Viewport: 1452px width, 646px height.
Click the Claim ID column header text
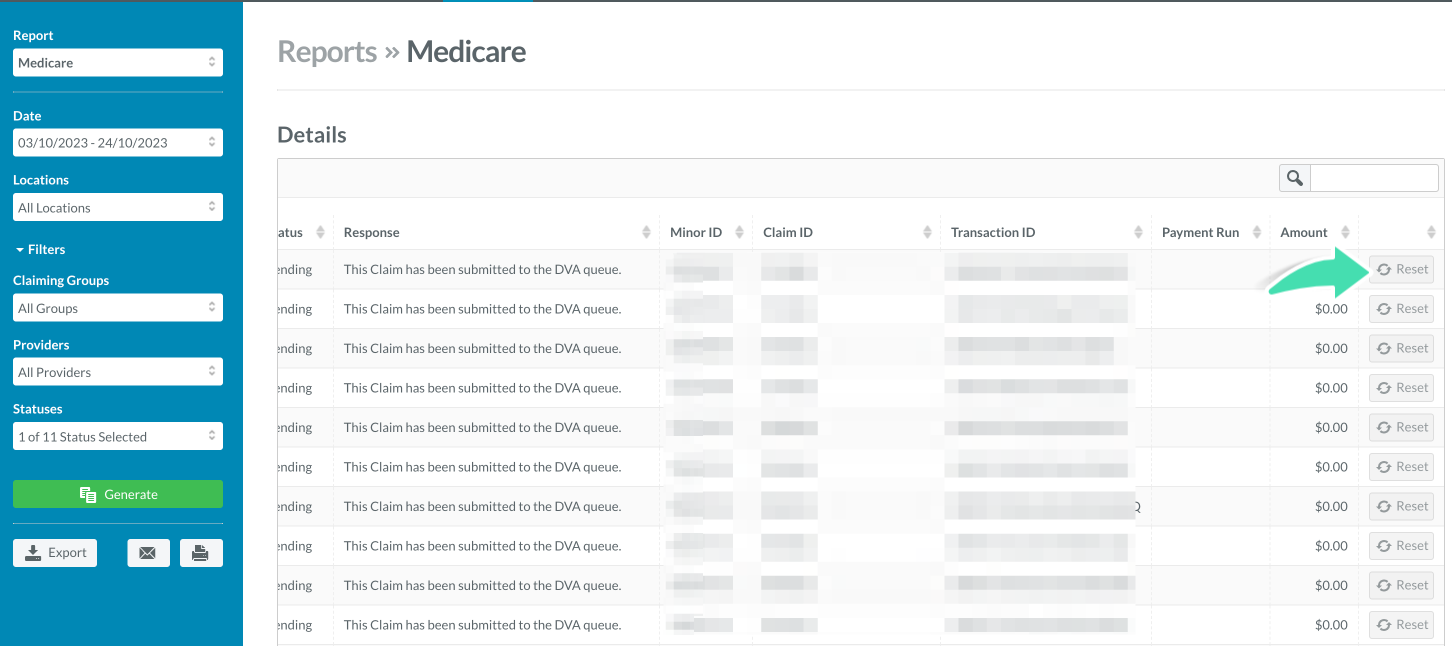788,232
